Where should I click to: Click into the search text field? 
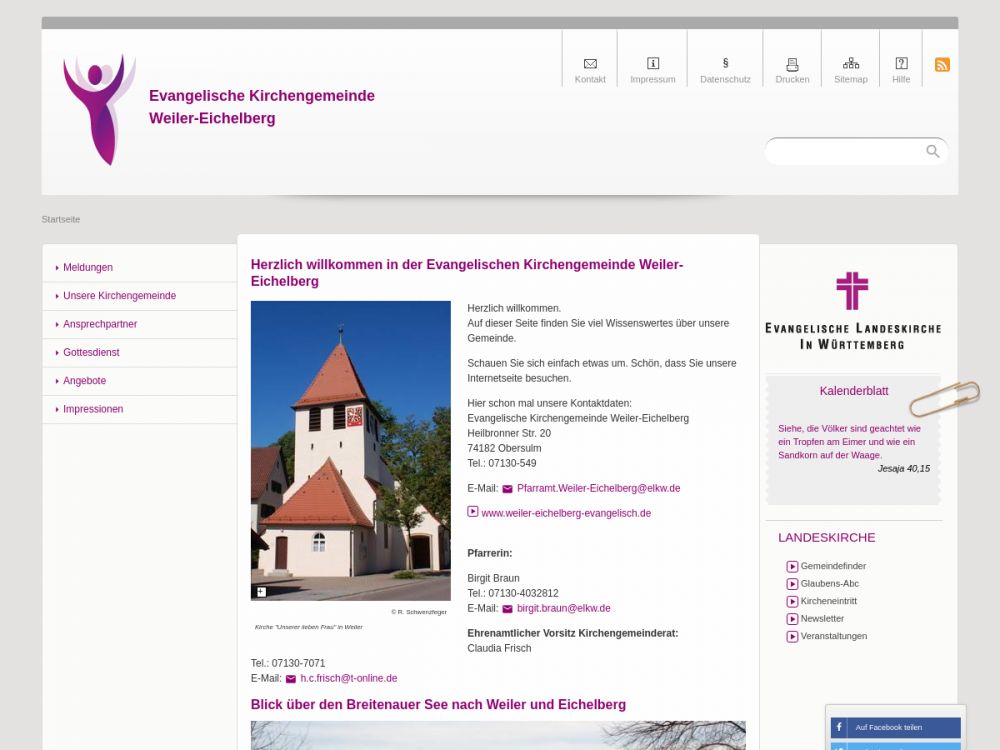point(845,151)
